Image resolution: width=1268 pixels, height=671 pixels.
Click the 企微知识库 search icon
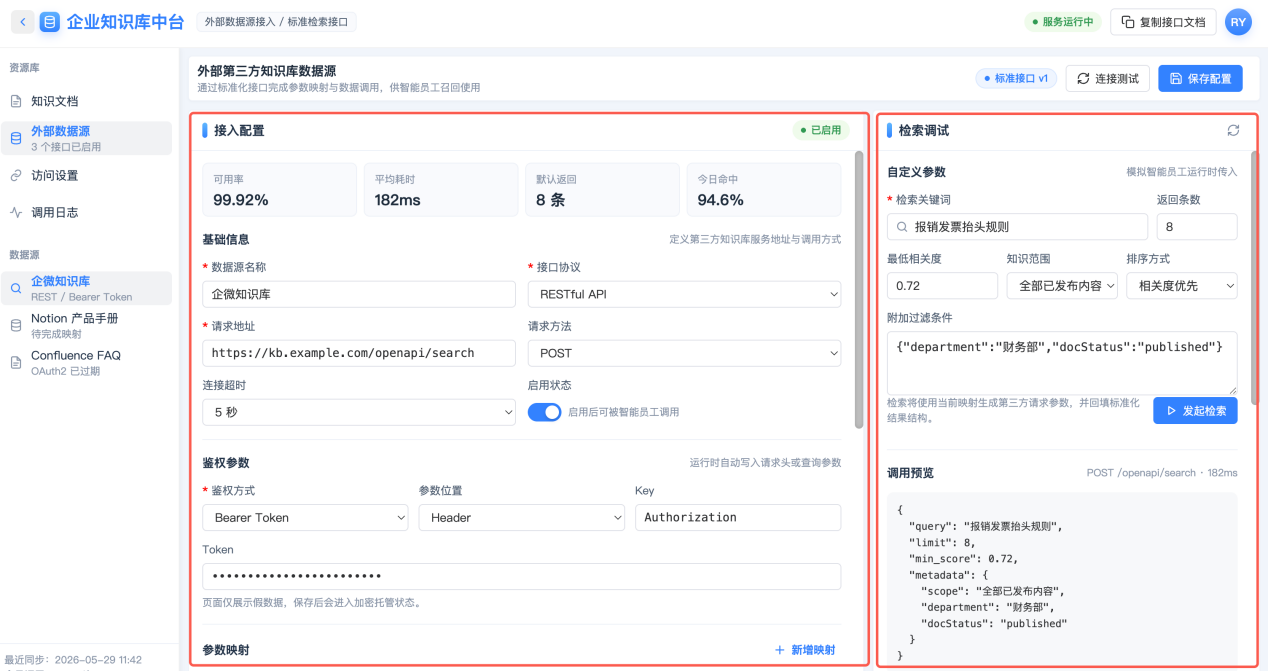pyautogui.click(x=16, y=288)
